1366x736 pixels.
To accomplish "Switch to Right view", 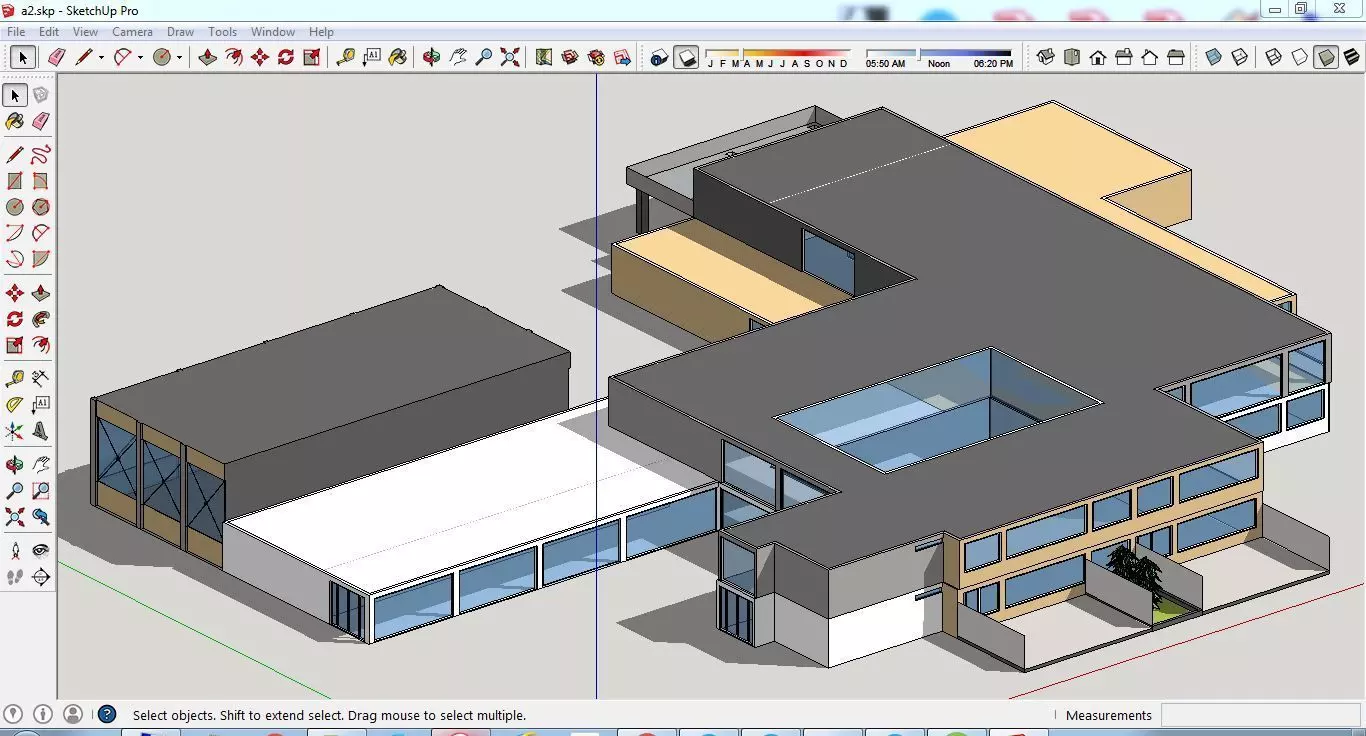I will point(1124,57).
